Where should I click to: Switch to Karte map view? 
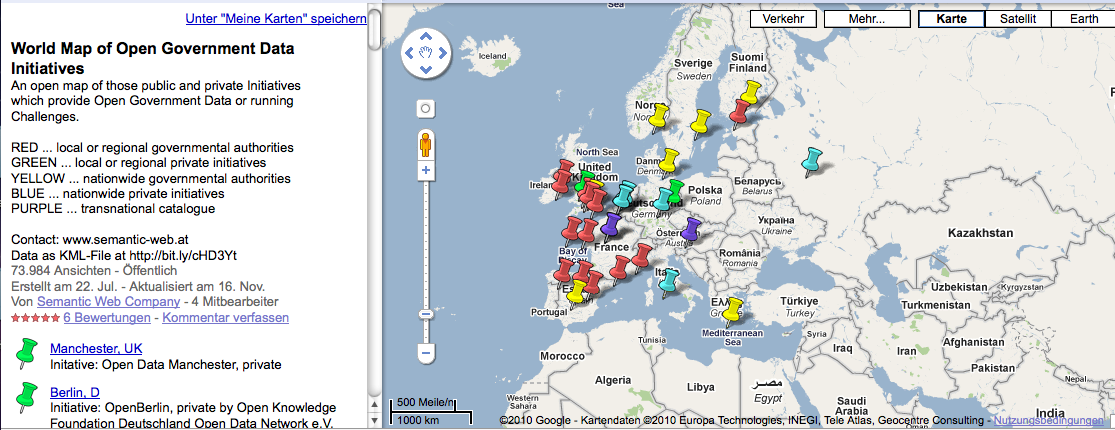951,19
